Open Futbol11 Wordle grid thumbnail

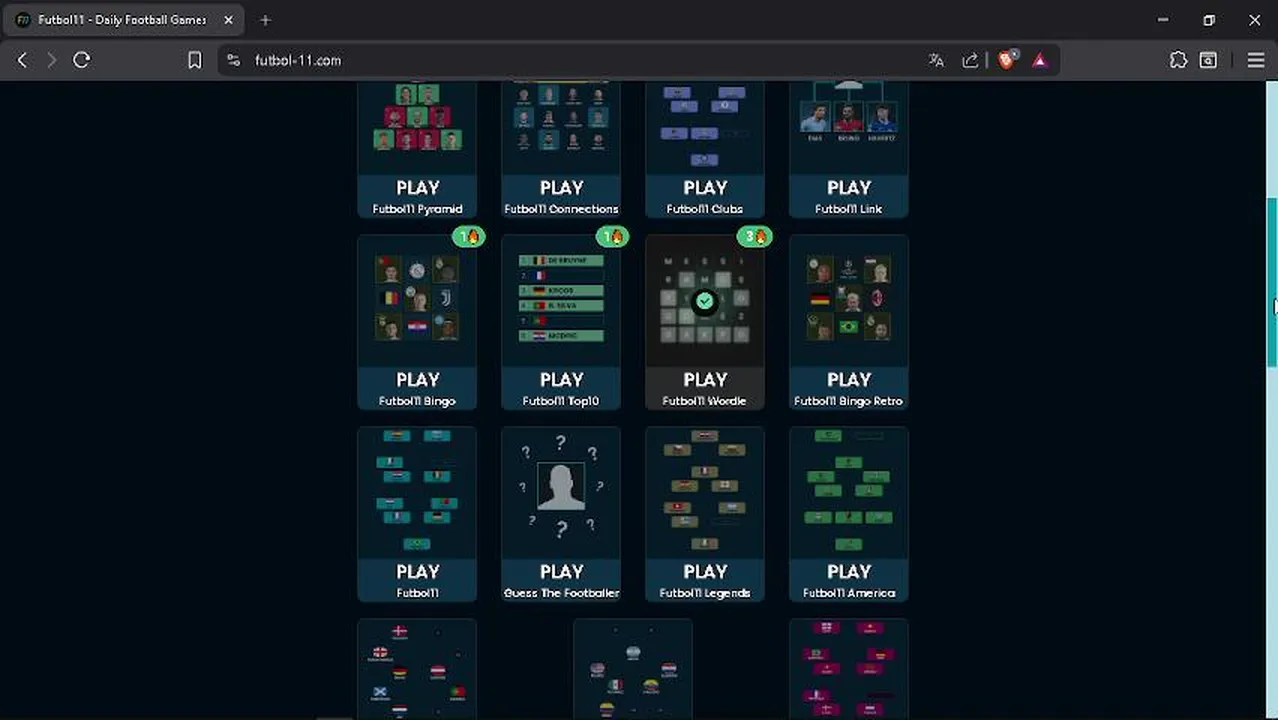pos(705,301)
